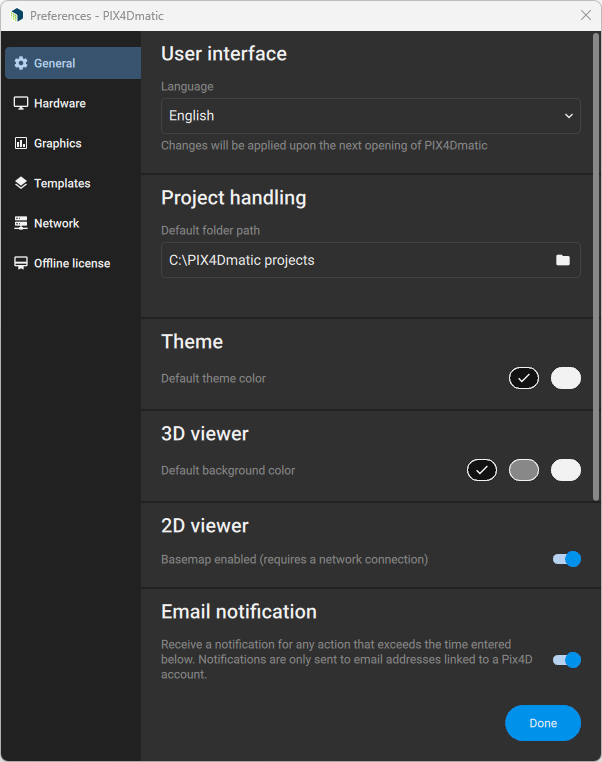
Task: Choose gray 3D viewer background color
Action: tap(524, 470)
